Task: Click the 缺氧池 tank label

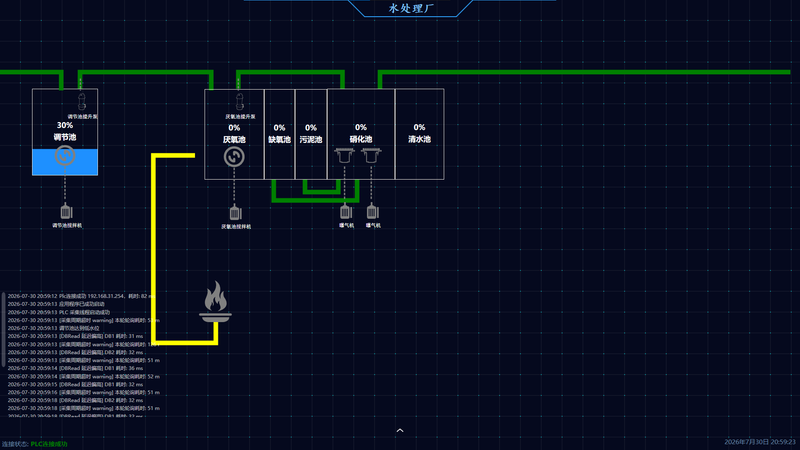Action: tap(280, 139)
